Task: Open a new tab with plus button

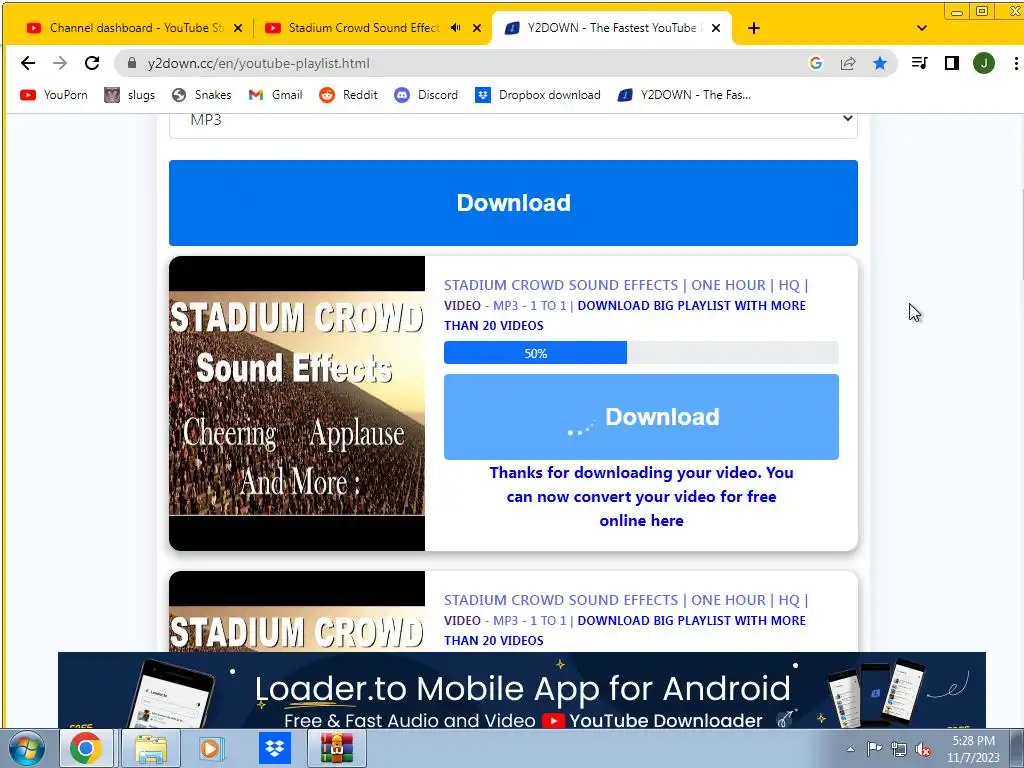Action: pos(754,28)
